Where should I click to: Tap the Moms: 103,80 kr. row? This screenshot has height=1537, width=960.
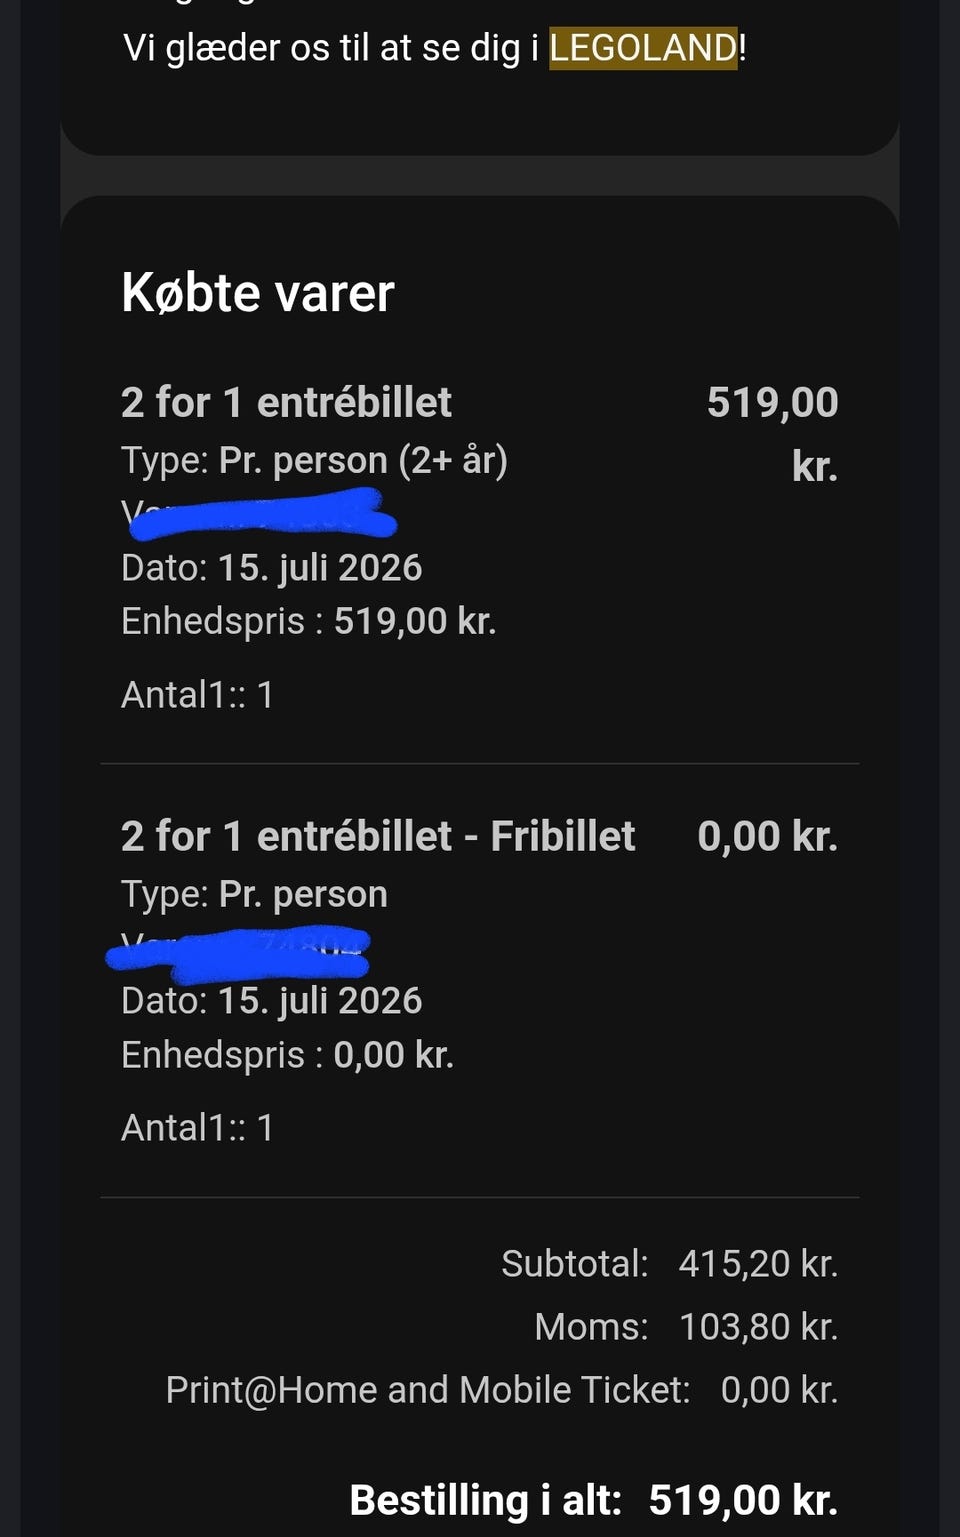click(x=686, y=1327)
